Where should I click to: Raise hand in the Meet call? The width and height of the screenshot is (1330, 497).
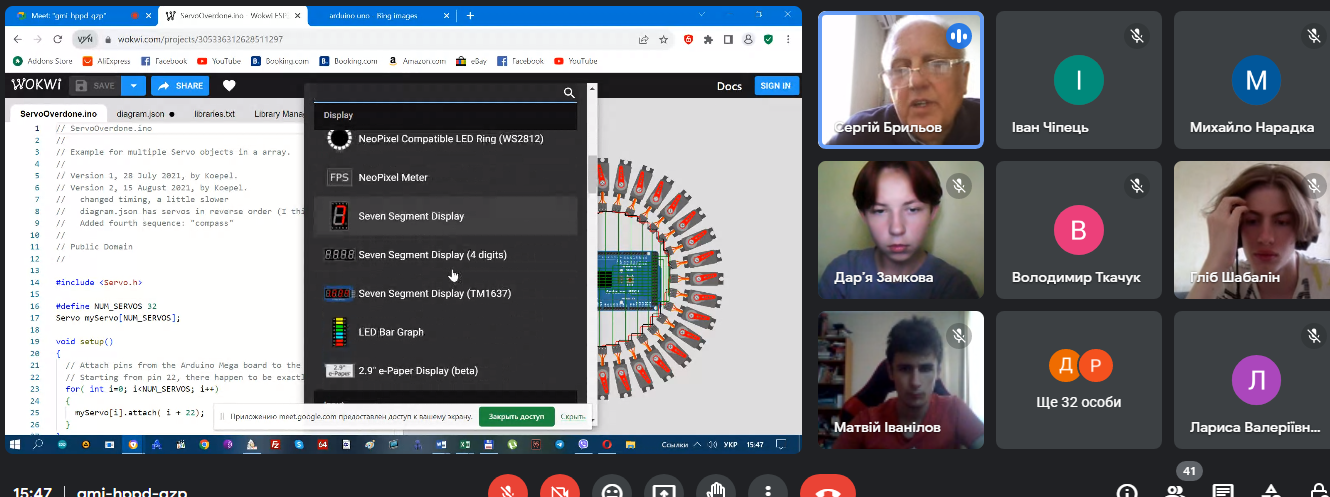tap(716, 490)
